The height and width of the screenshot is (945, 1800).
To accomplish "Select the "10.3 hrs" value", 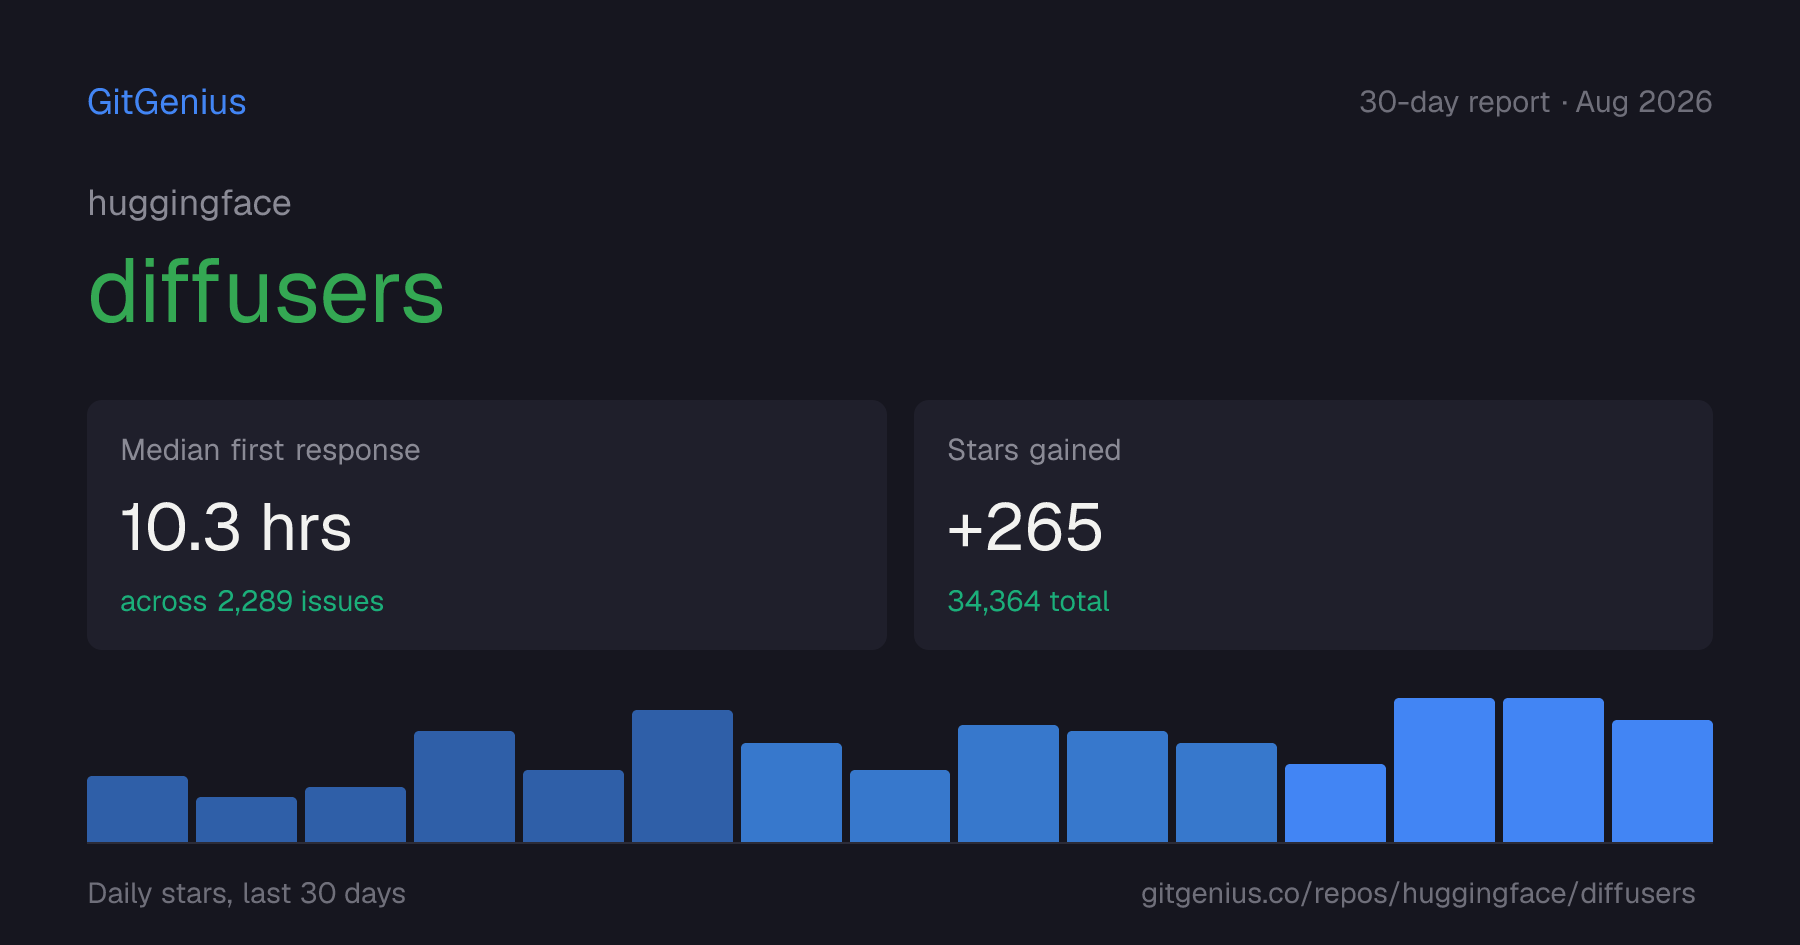I will point(236,527).
